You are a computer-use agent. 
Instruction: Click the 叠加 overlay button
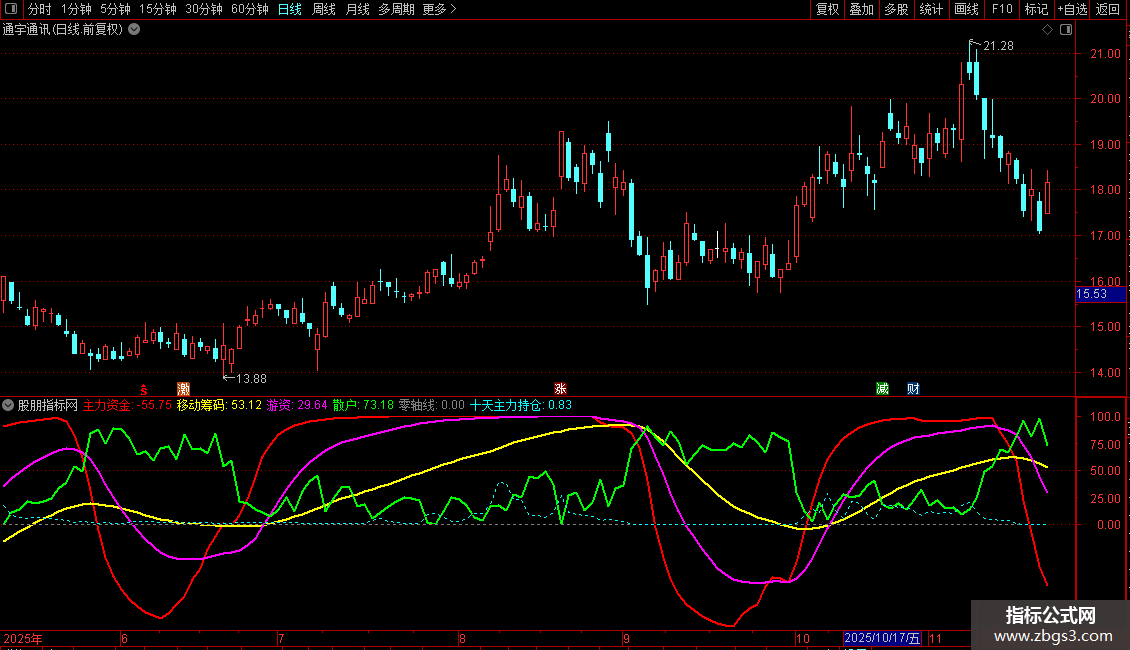click(x=862, y=9)
